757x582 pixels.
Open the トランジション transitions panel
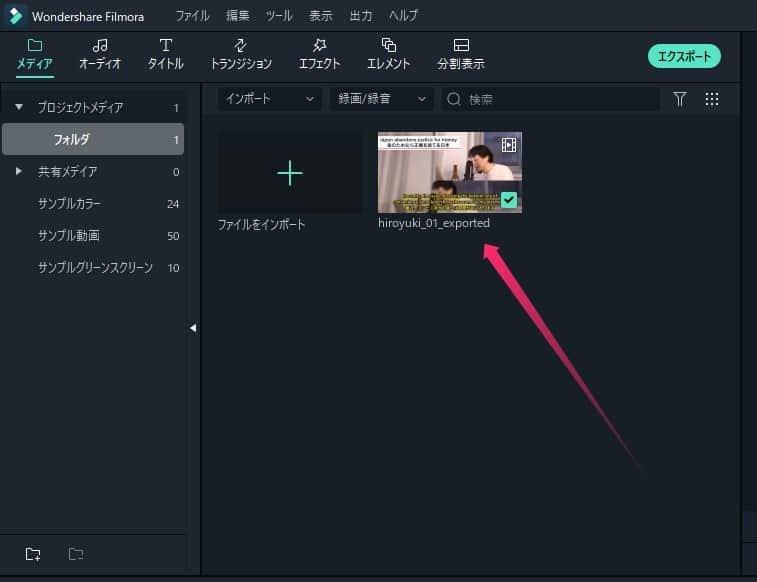click(240, 46)
